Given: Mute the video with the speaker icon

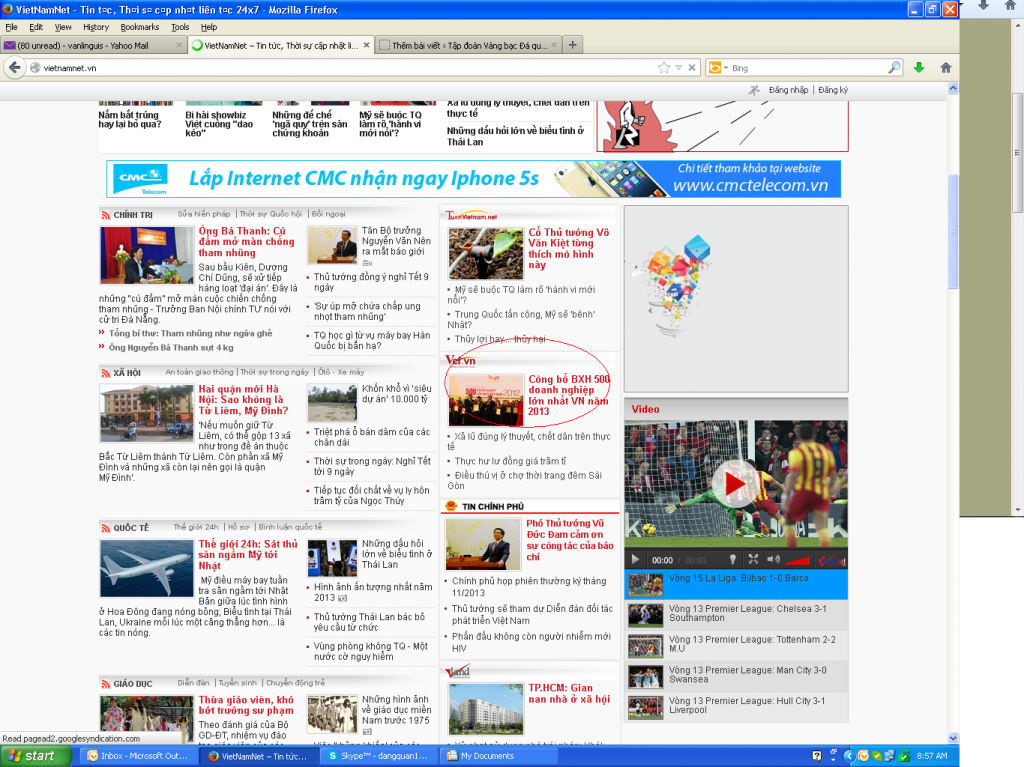Looking at the screenshot, I should [x=773, y=559].
